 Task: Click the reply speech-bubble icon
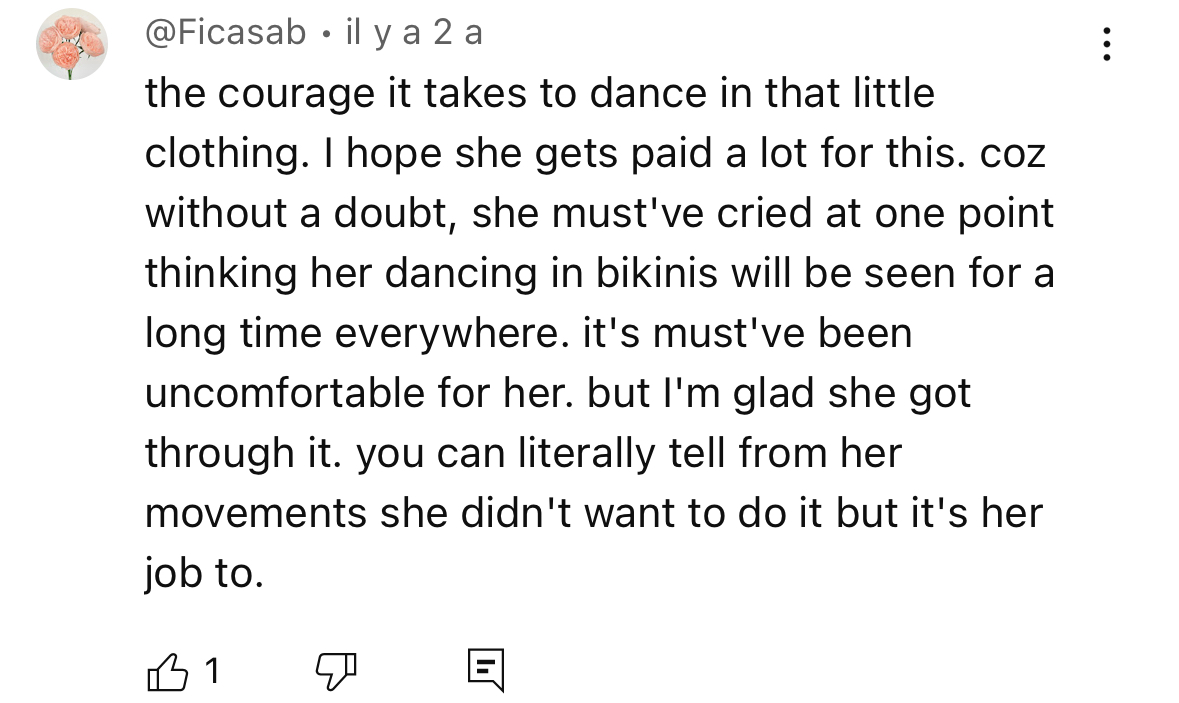coord(486,670)
